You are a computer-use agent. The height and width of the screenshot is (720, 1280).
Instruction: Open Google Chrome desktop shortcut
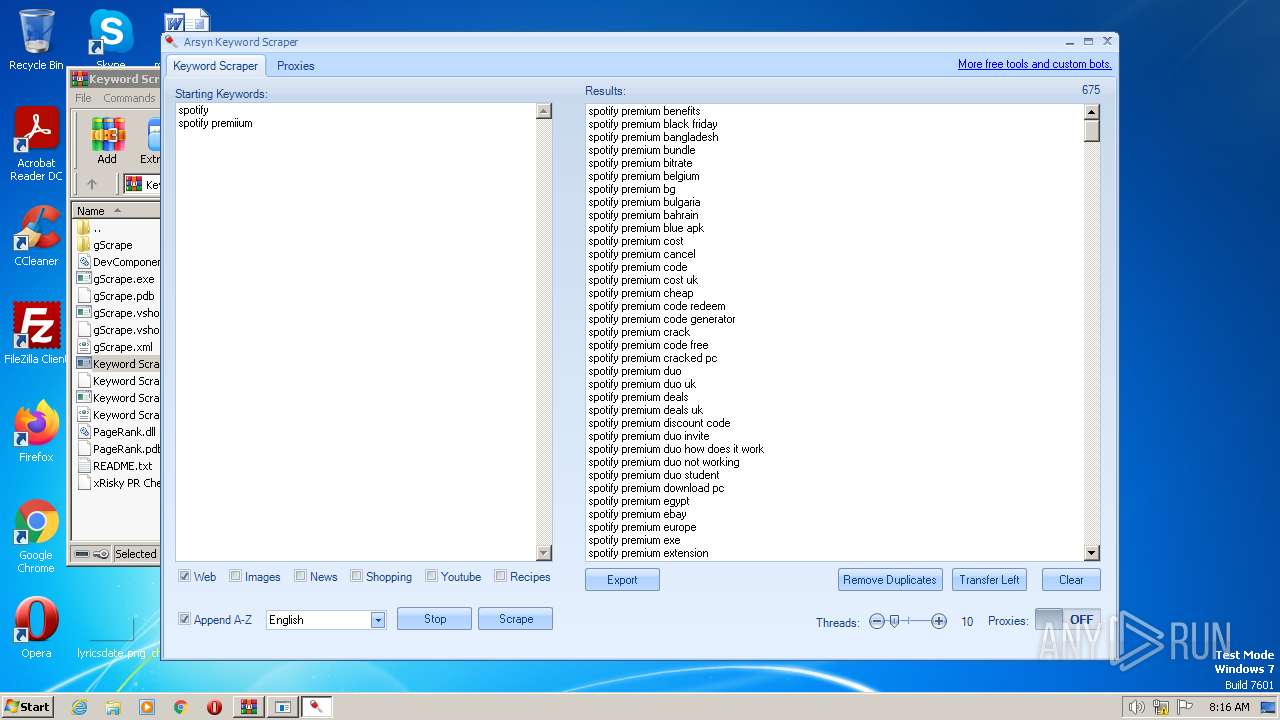[36, 537]
